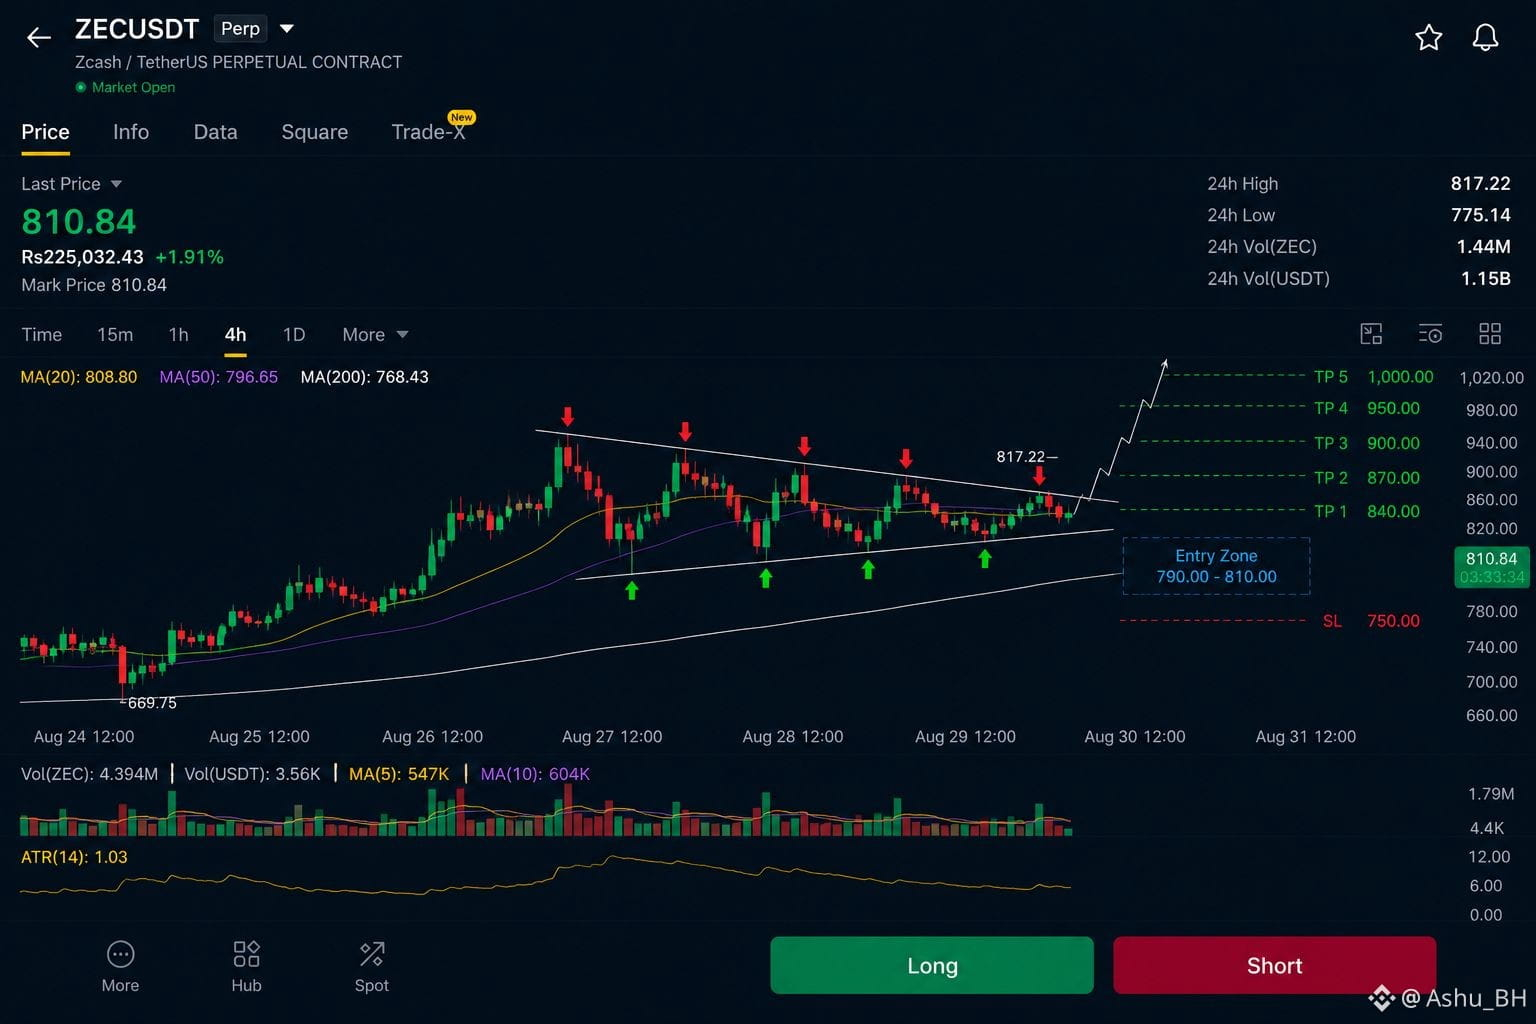
Task: Select the 4h timeframe
Action: point(235,335)
